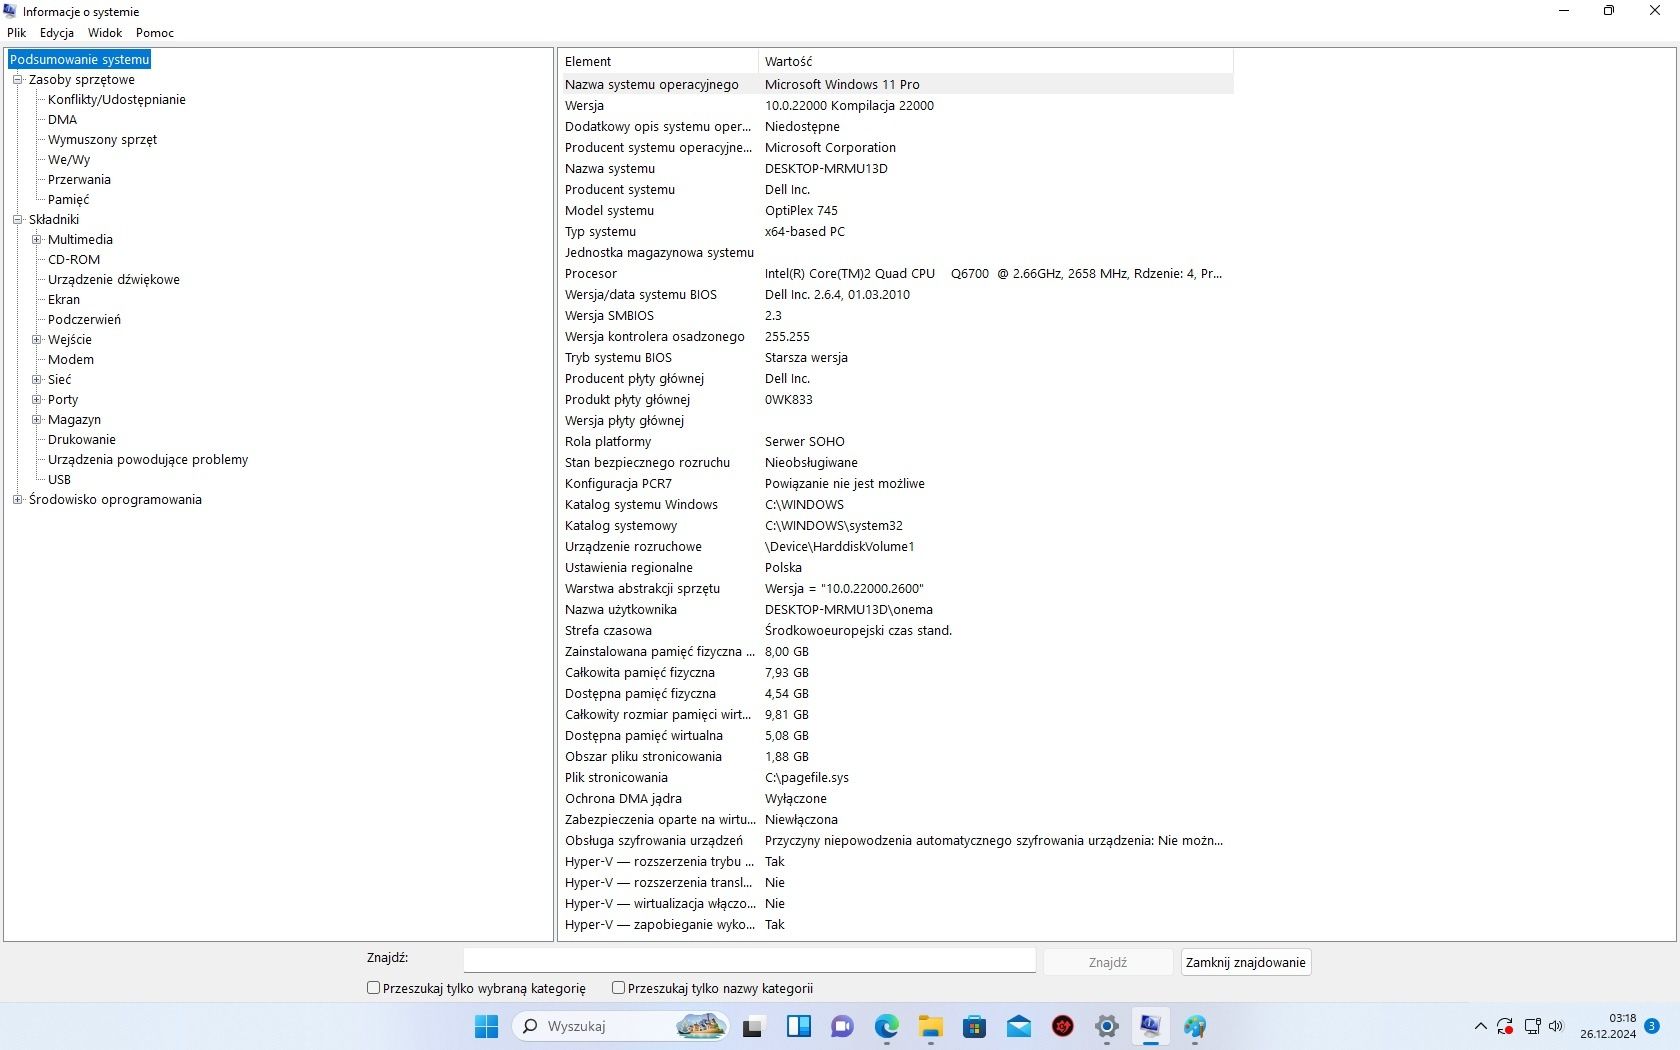Select We/Wy tree item
Screen dimensions: 1680x1050
point(69,159)
